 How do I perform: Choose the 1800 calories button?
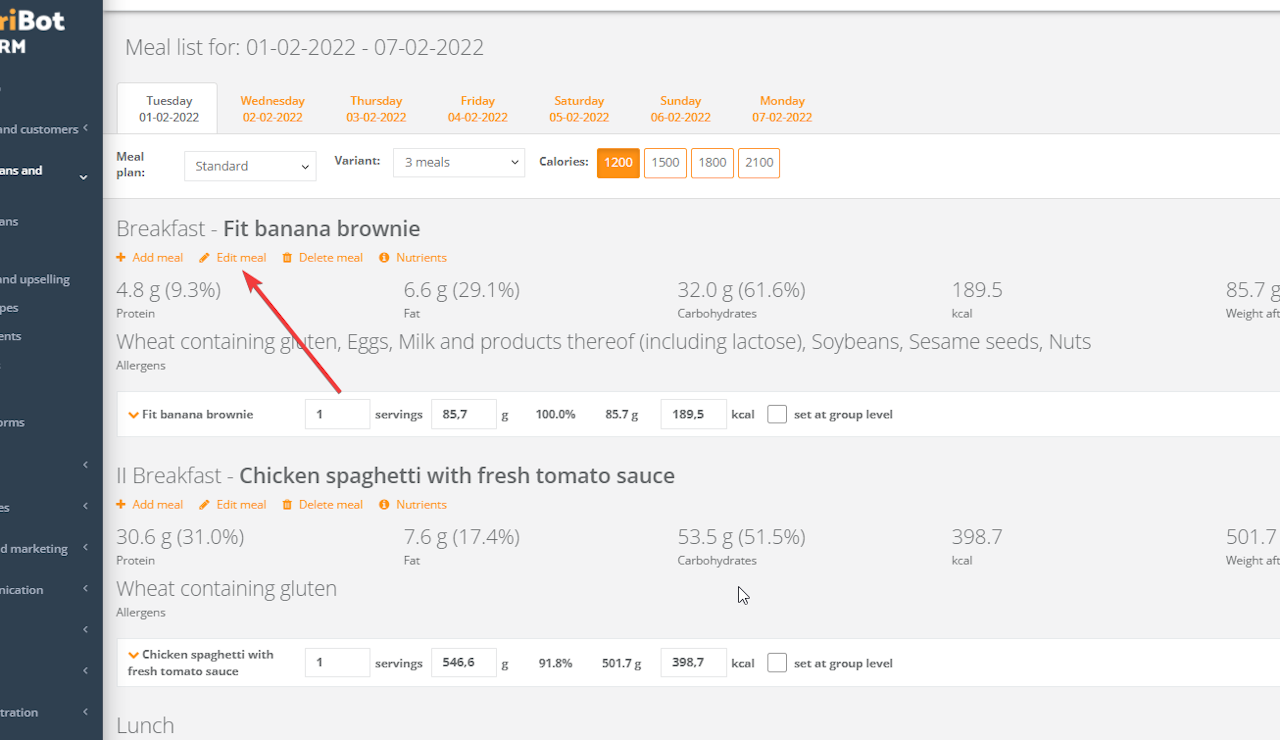tap(712, 163)
